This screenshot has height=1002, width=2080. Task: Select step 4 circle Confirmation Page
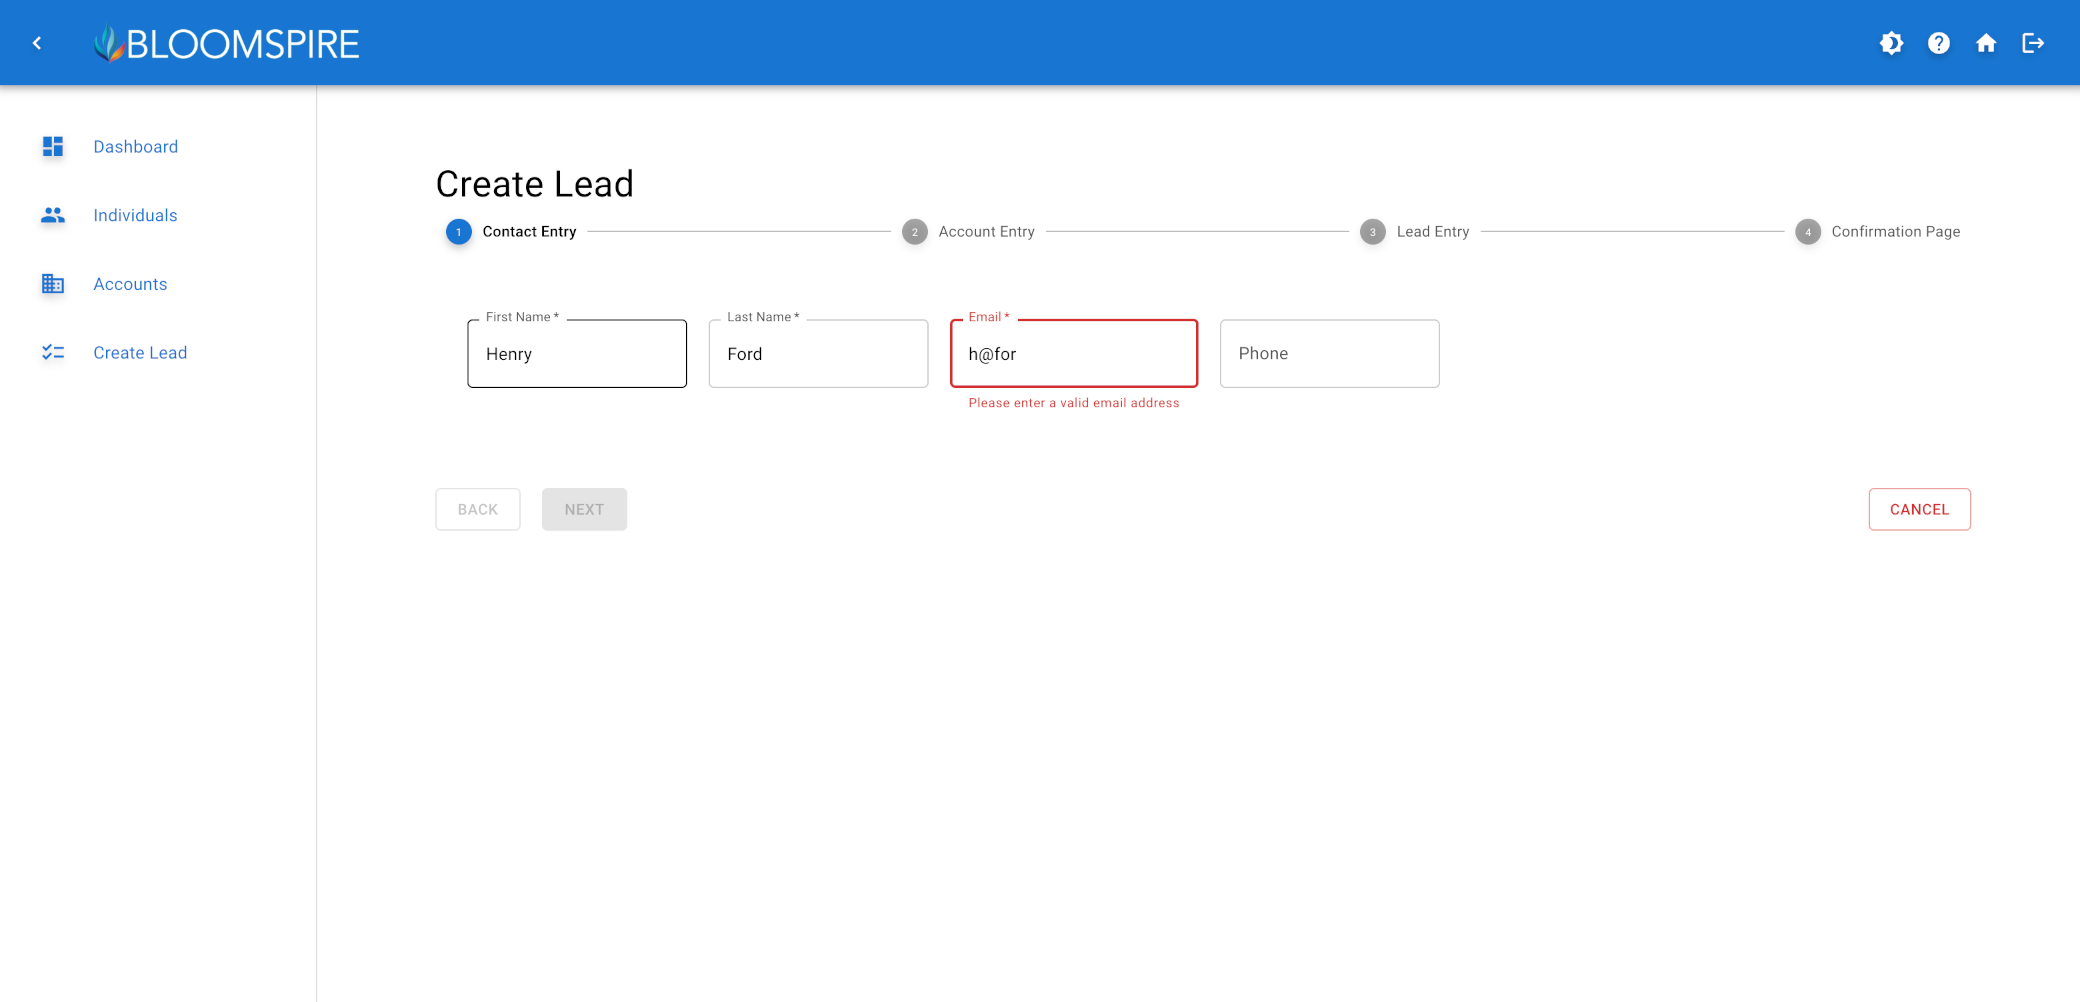pyautogui.click(x=1808, y=232)
